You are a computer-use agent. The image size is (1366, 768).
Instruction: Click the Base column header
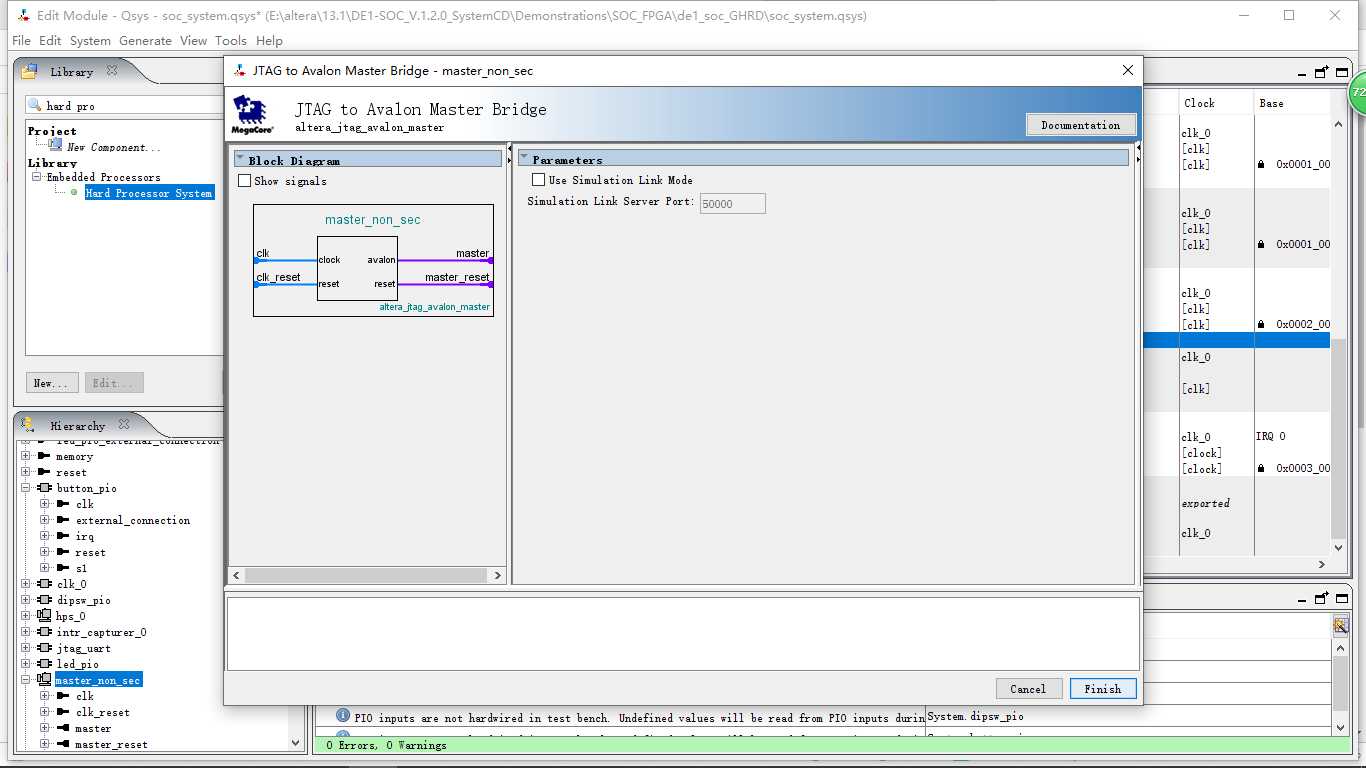click(1271, 103)
